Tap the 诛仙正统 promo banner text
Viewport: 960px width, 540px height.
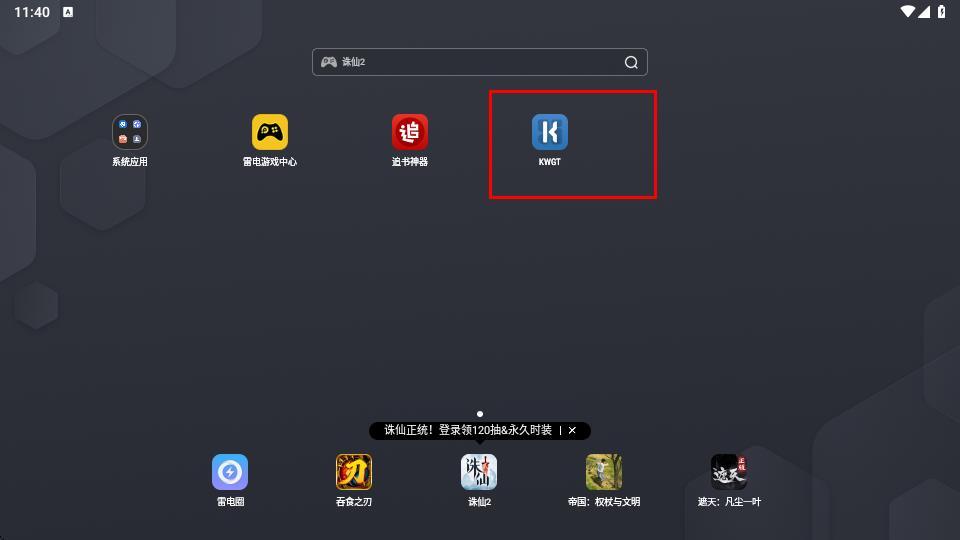click(468, 430)
